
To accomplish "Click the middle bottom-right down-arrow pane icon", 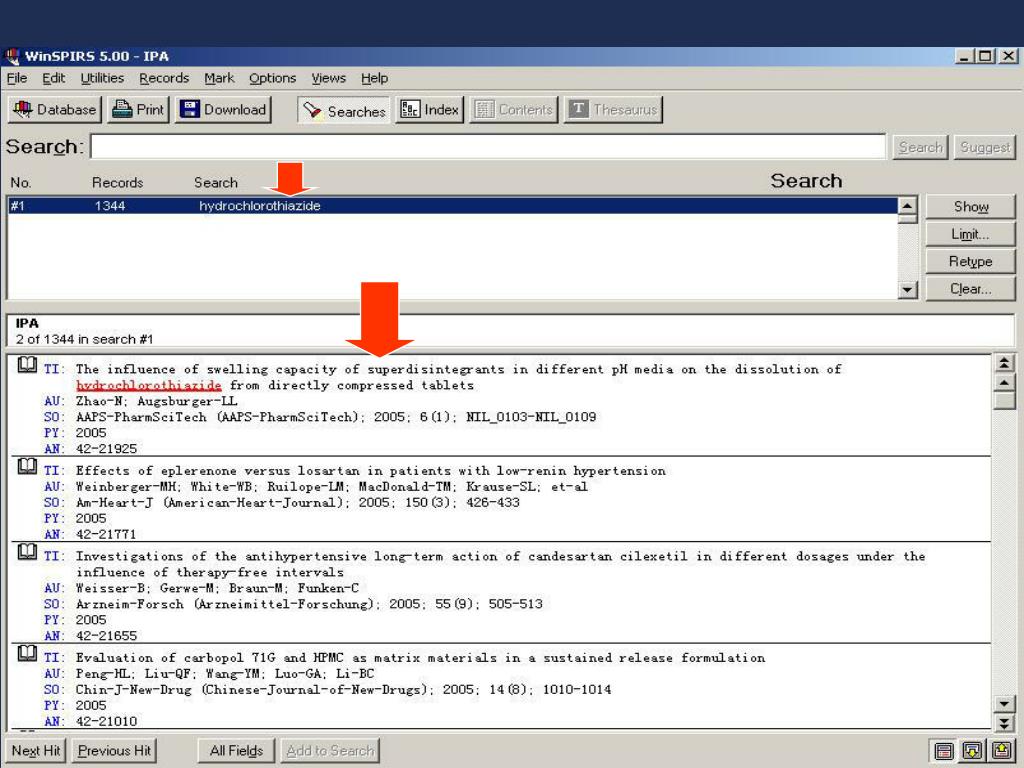I will tap(972, 752).
